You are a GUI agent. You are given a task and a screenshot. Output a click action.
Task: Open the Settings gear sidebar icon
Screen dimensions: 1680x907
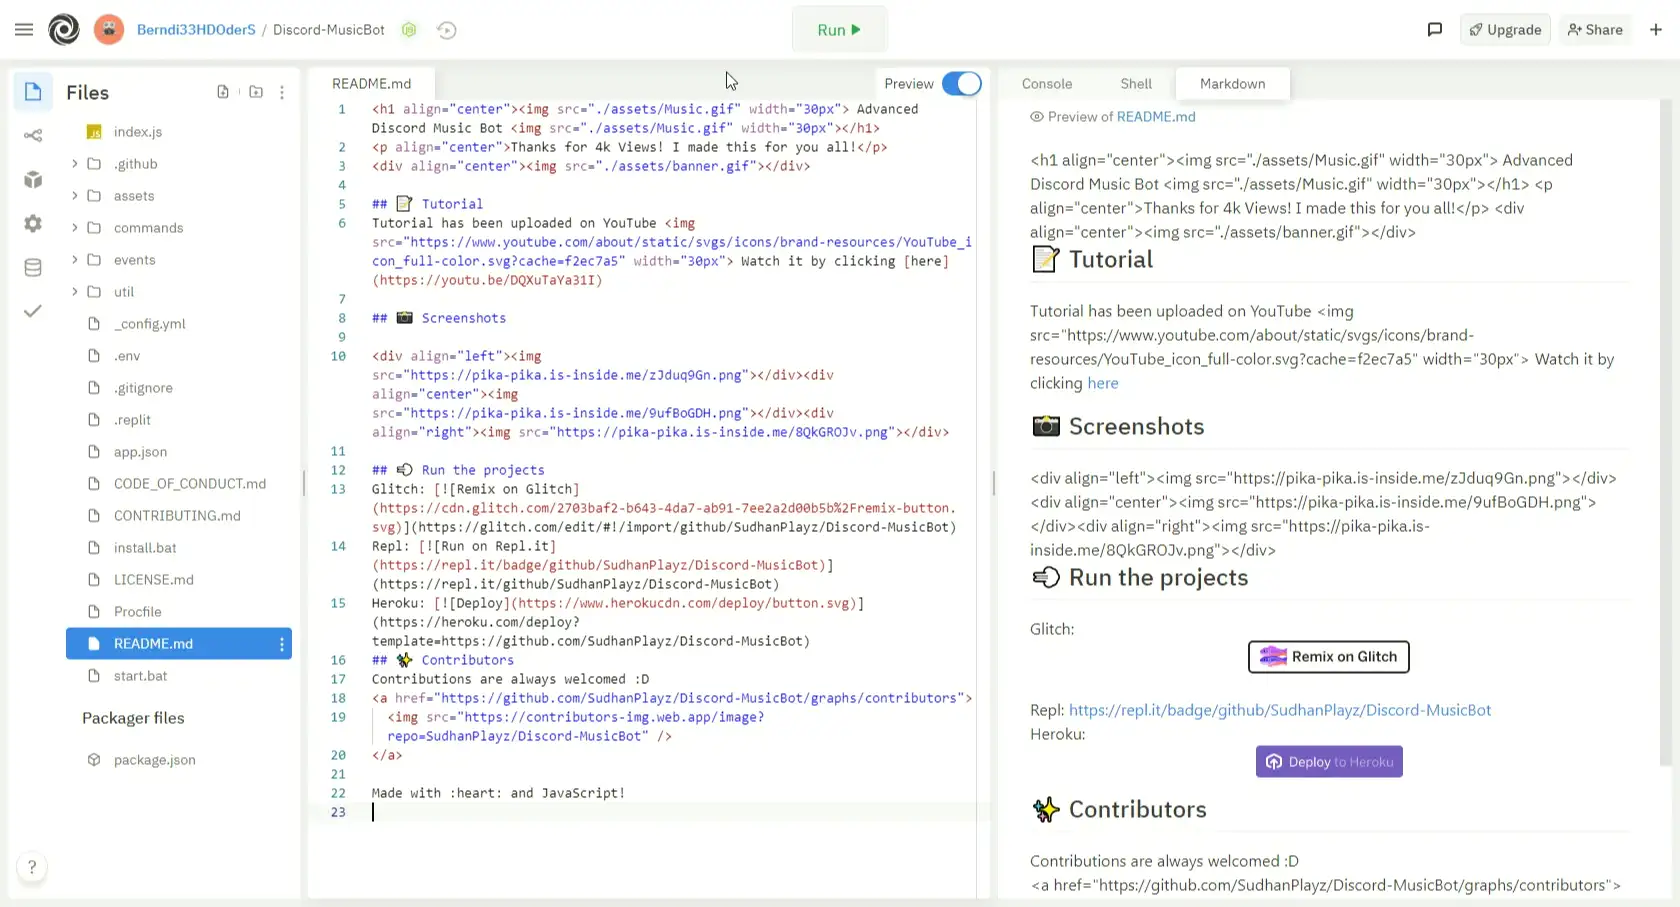33,224
